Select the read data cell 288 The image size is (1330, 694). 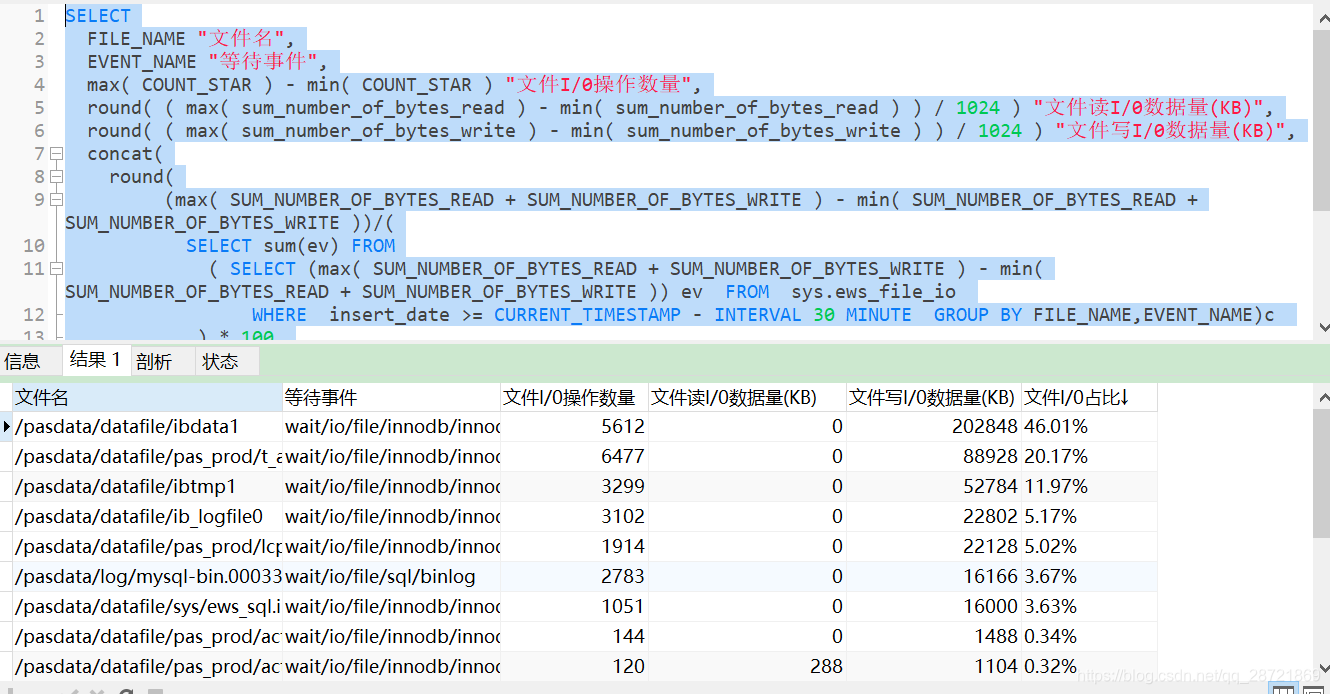(747, 667)
